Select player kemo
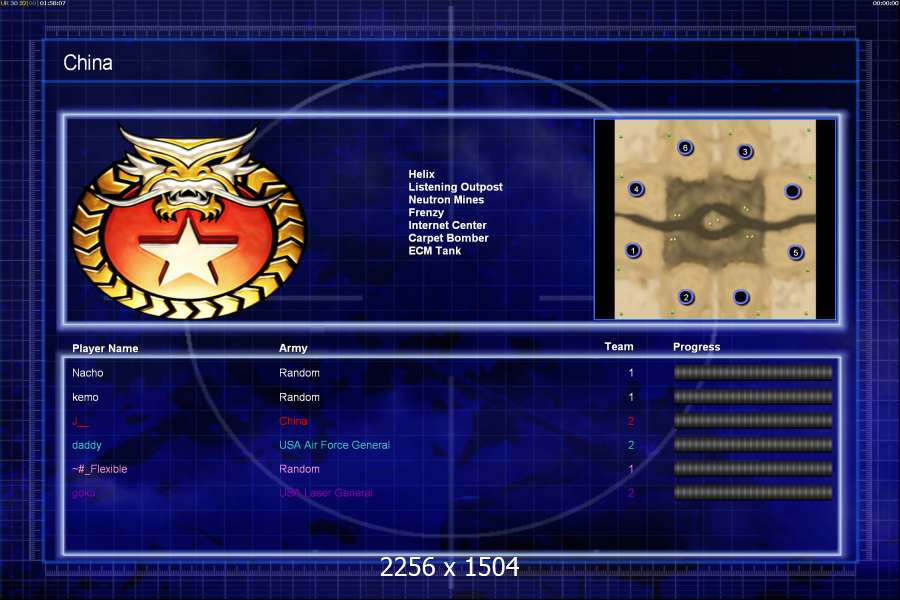 (x=85, y=397)
